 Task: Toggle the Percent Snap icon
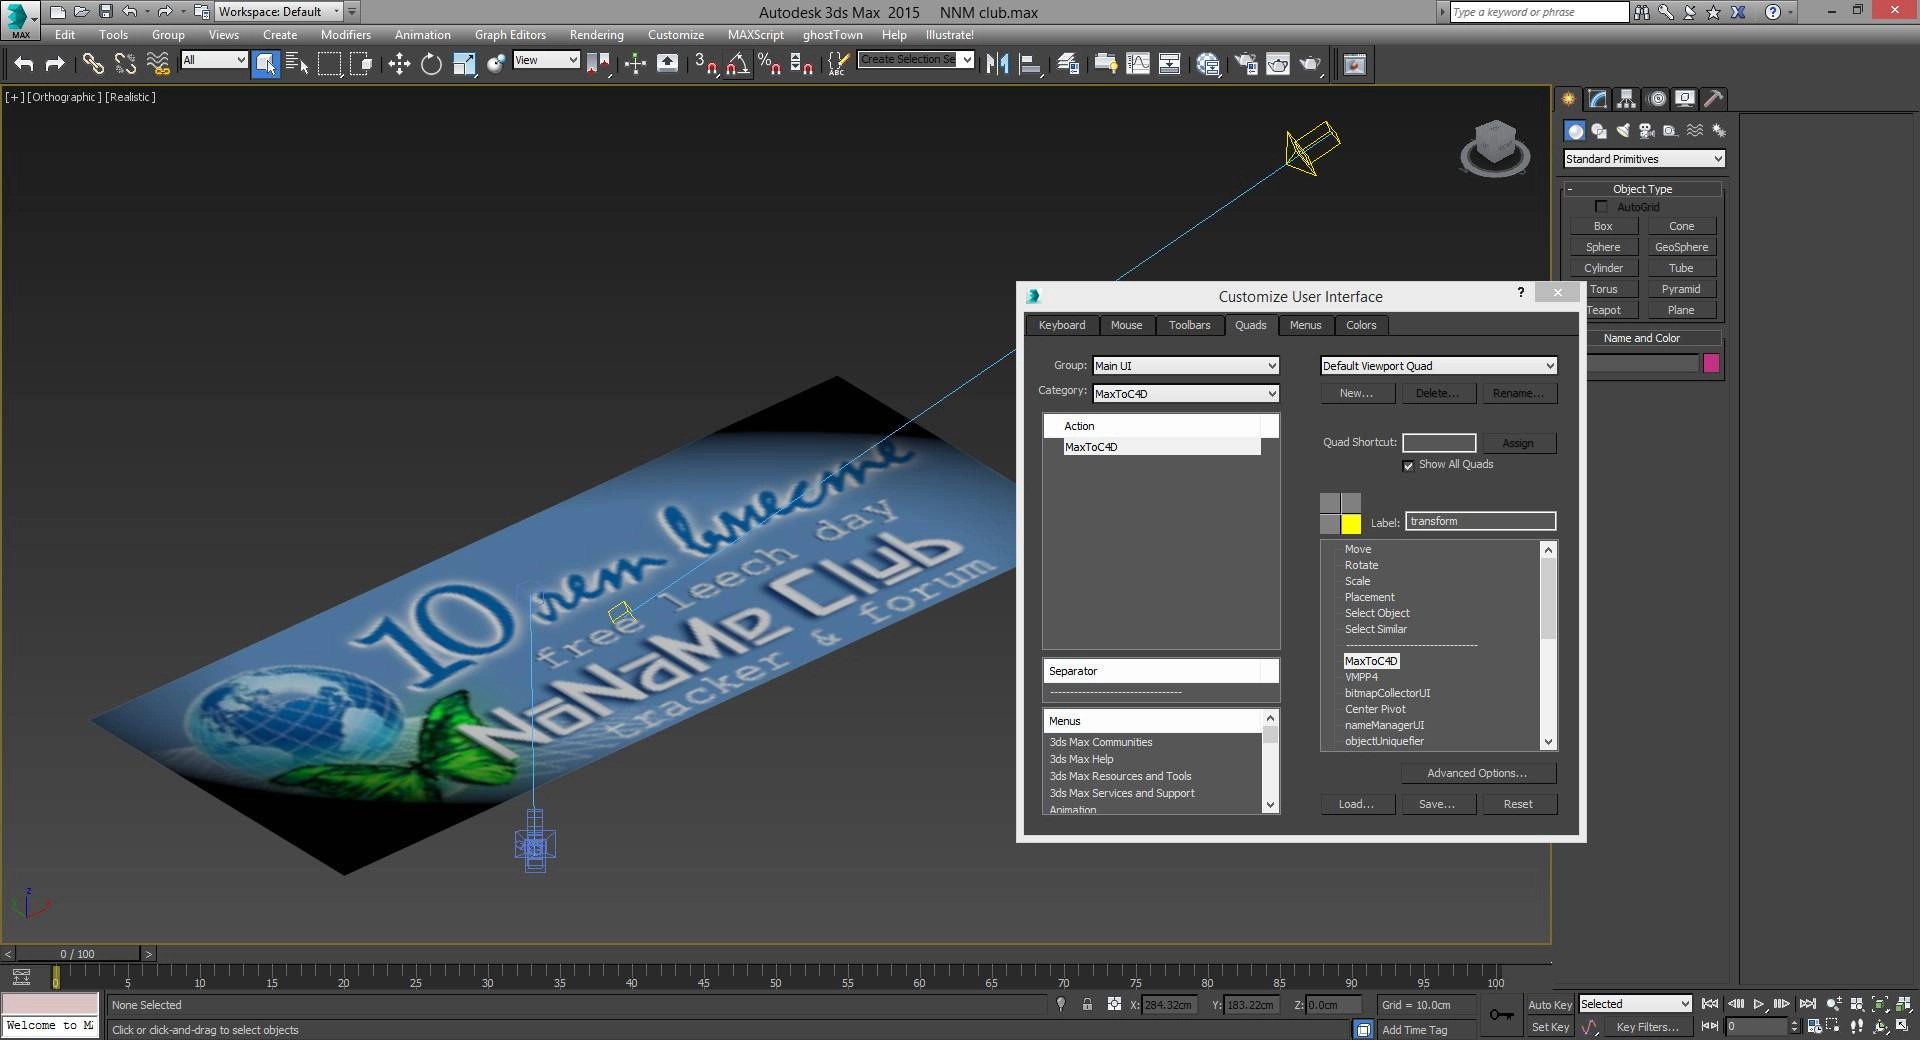(769, 64)
